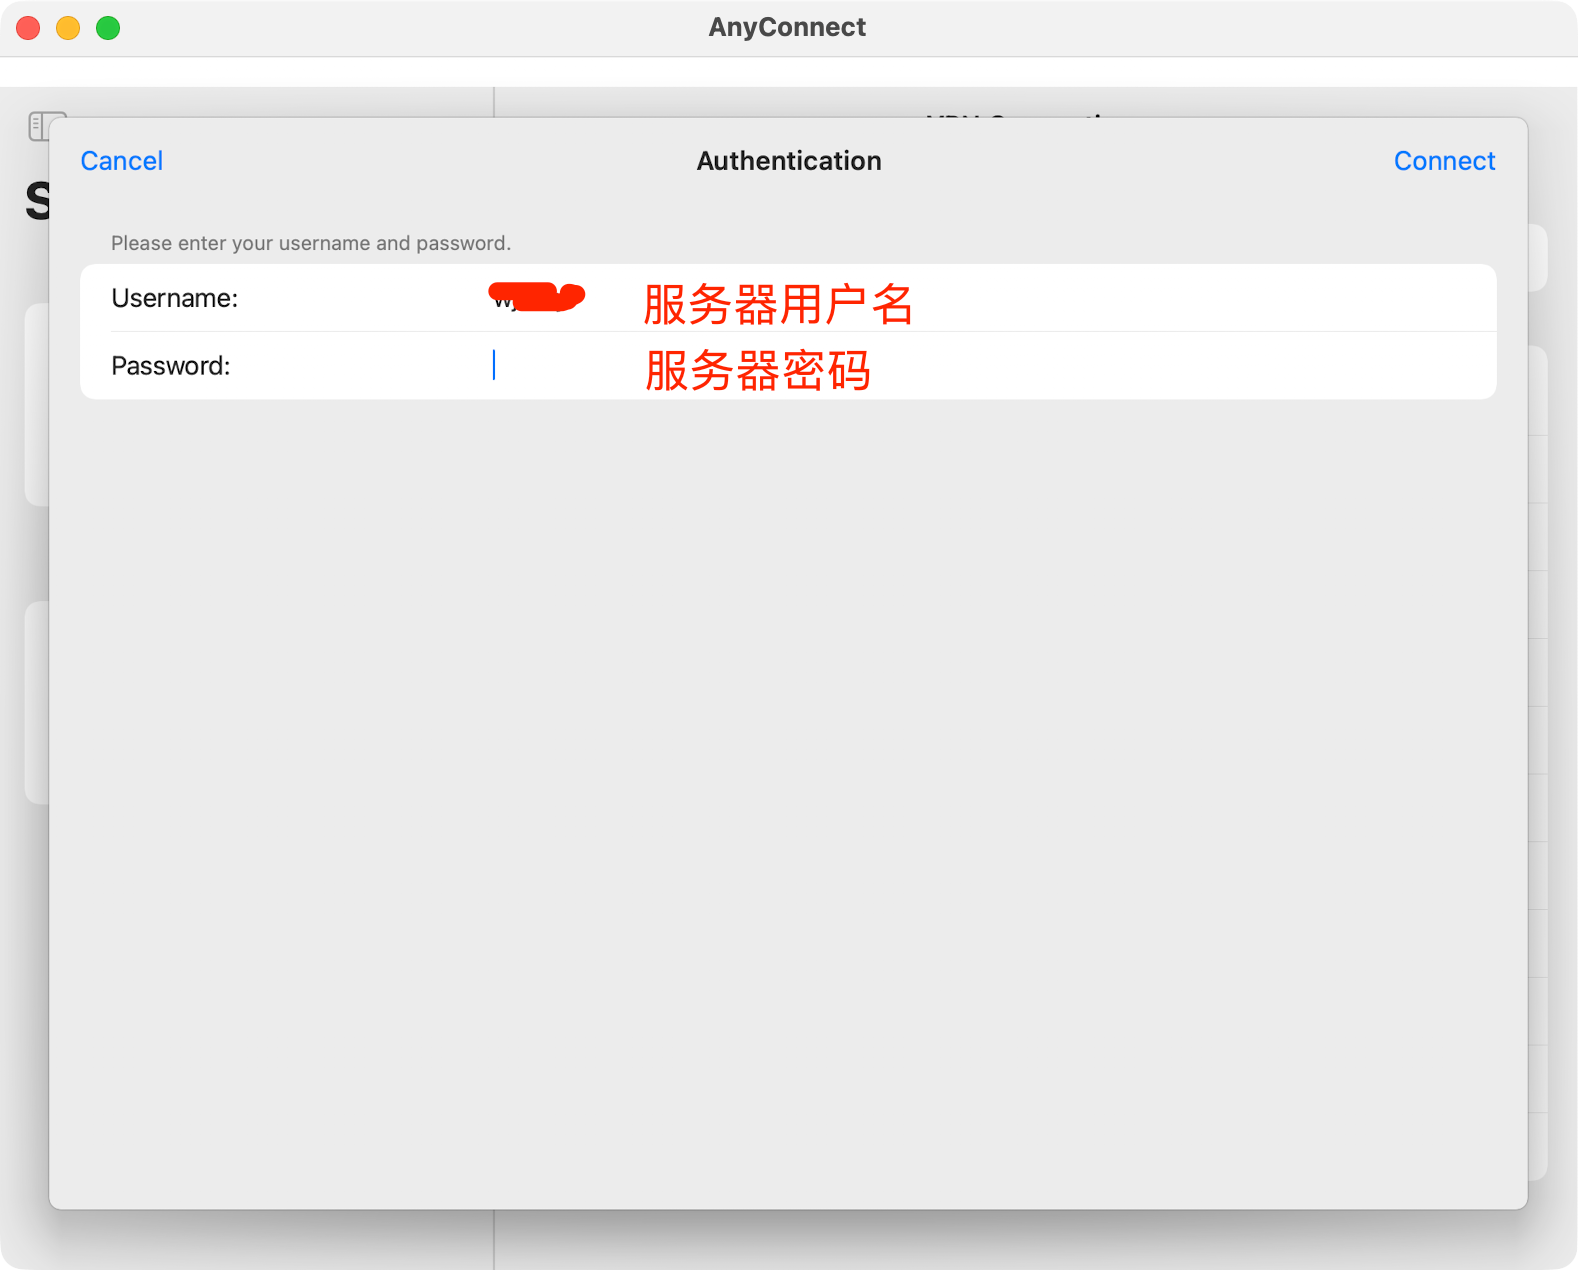Click the red 服务器密码 annotation

tap(757, 370)
